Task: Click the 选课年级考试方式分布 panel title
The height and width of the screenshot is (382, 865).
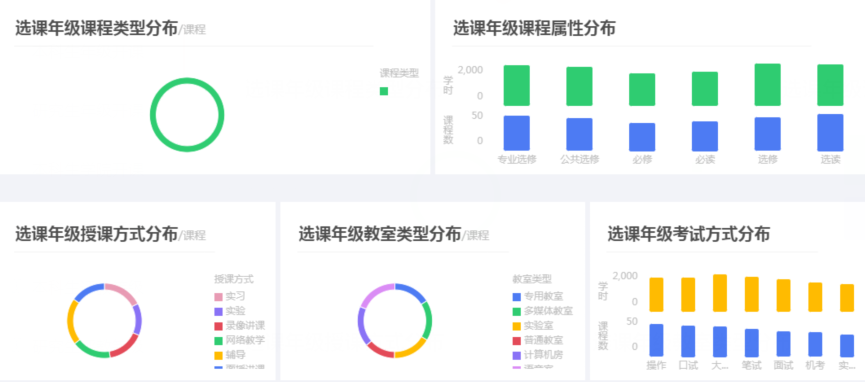Action: click(689, 234)
